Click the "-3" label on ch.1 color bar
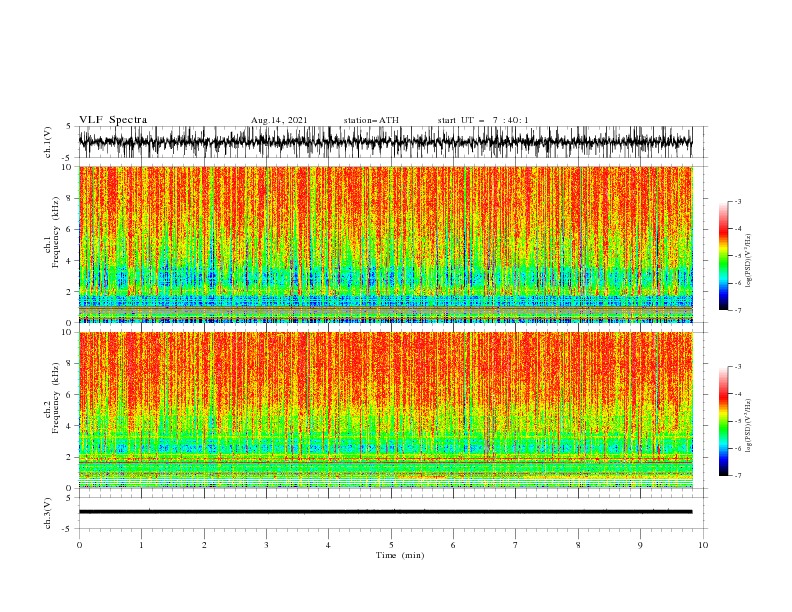Viewport: 792px width, 612px height. click(x=737, y=201)
